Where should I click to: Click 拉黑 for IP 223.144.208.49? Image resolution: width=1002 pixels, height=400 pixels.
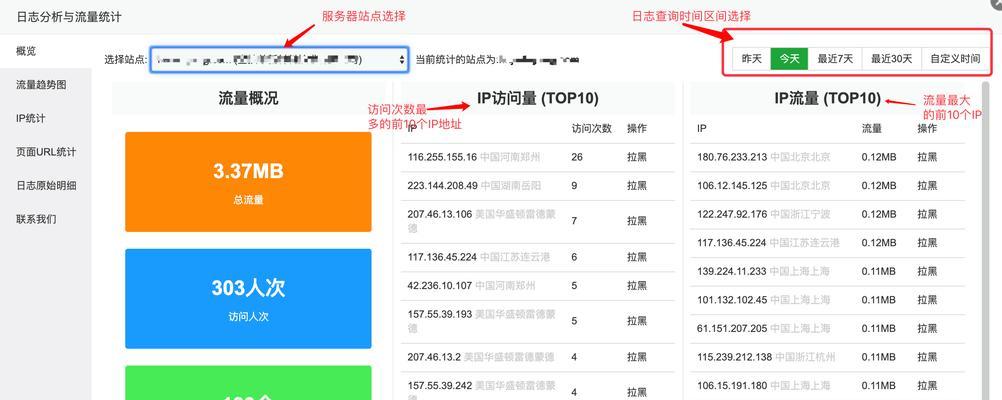(x=637, y=185)
